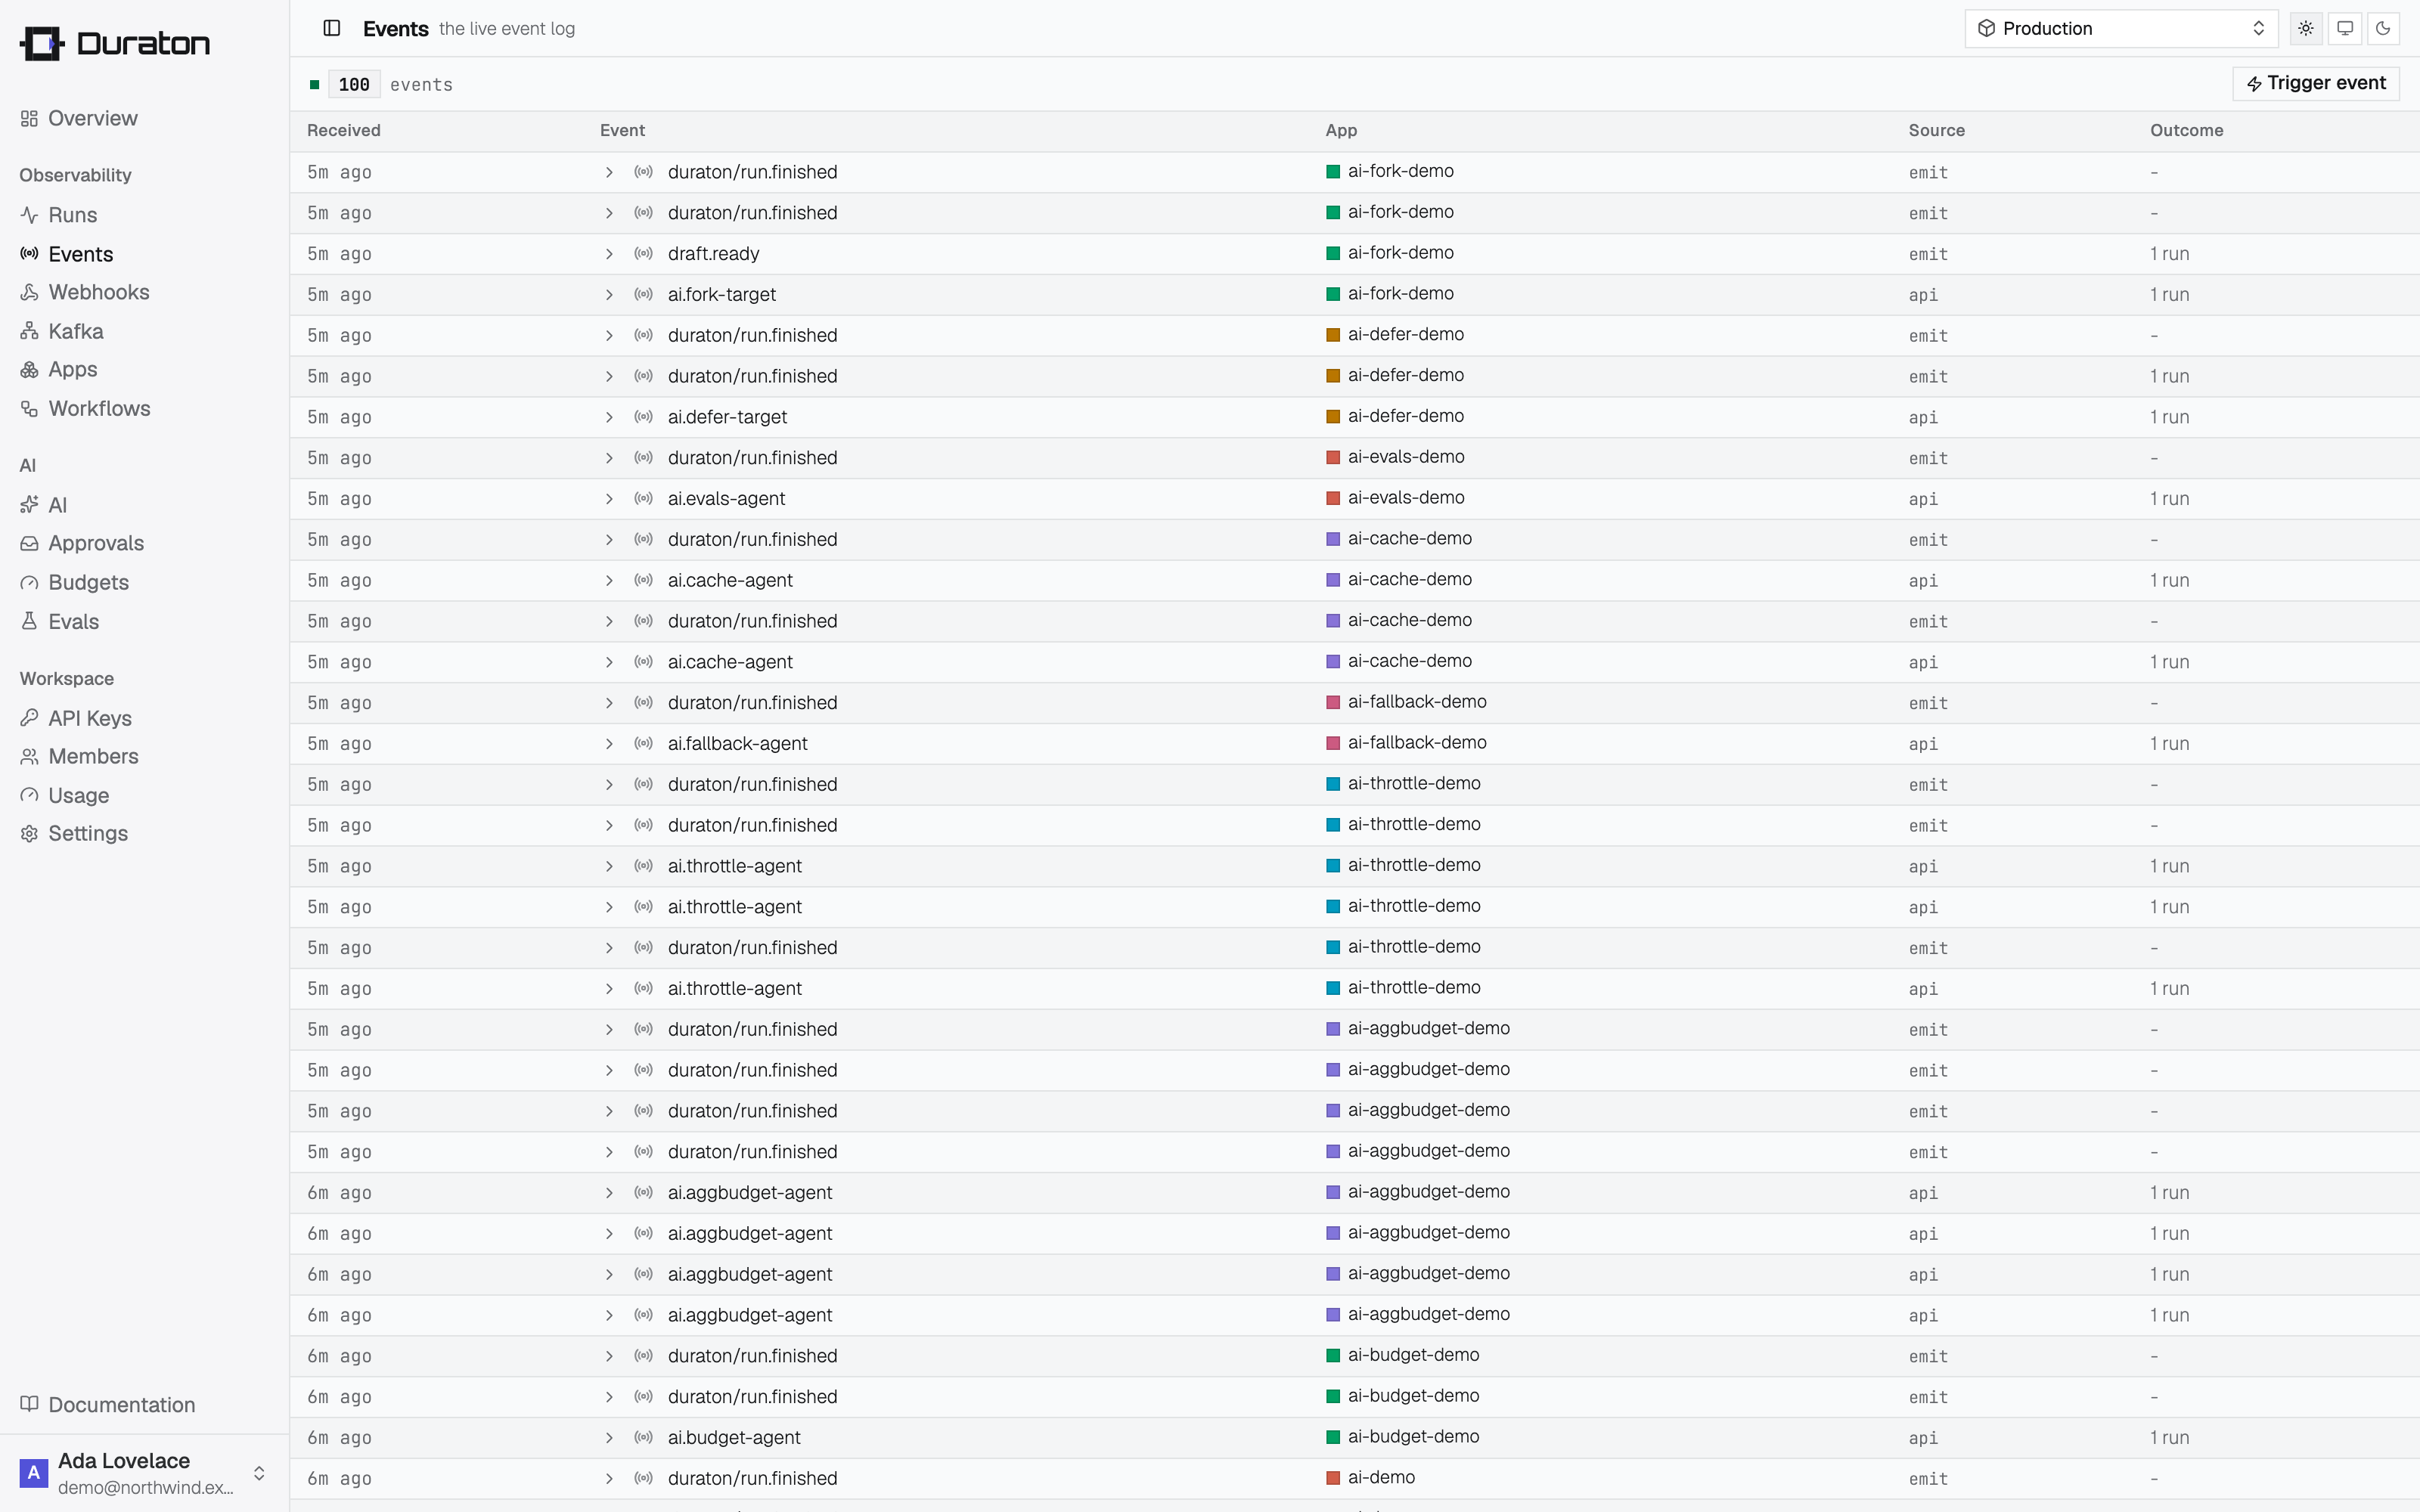
Task: Switch to system theme
Action: click(2345, 28)
